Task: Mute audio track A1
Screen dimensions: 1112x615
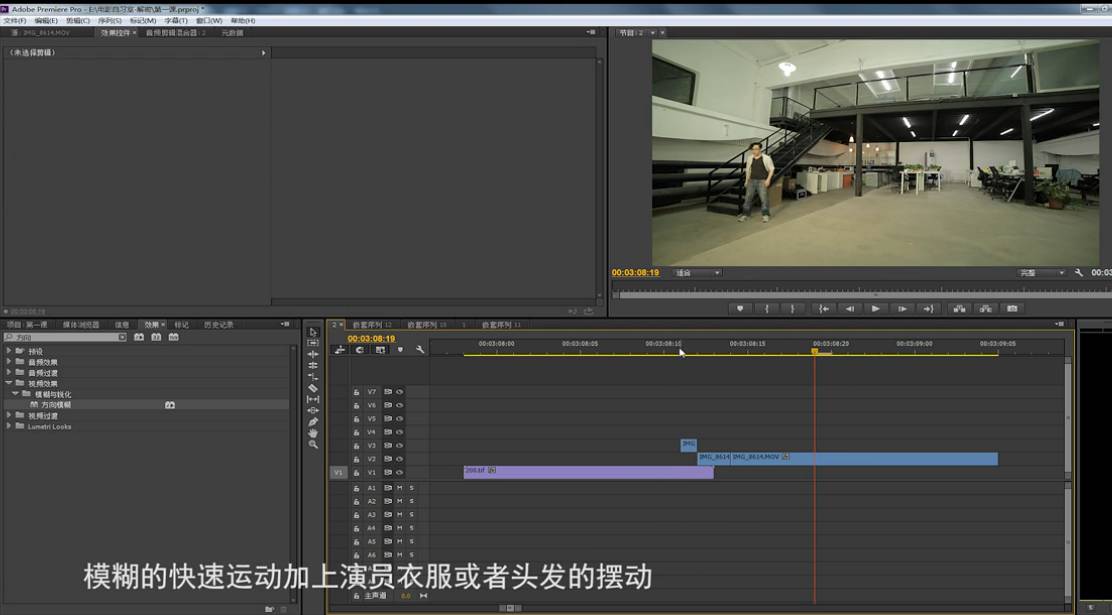Action: pyautogui.click(x=399, y=488)
